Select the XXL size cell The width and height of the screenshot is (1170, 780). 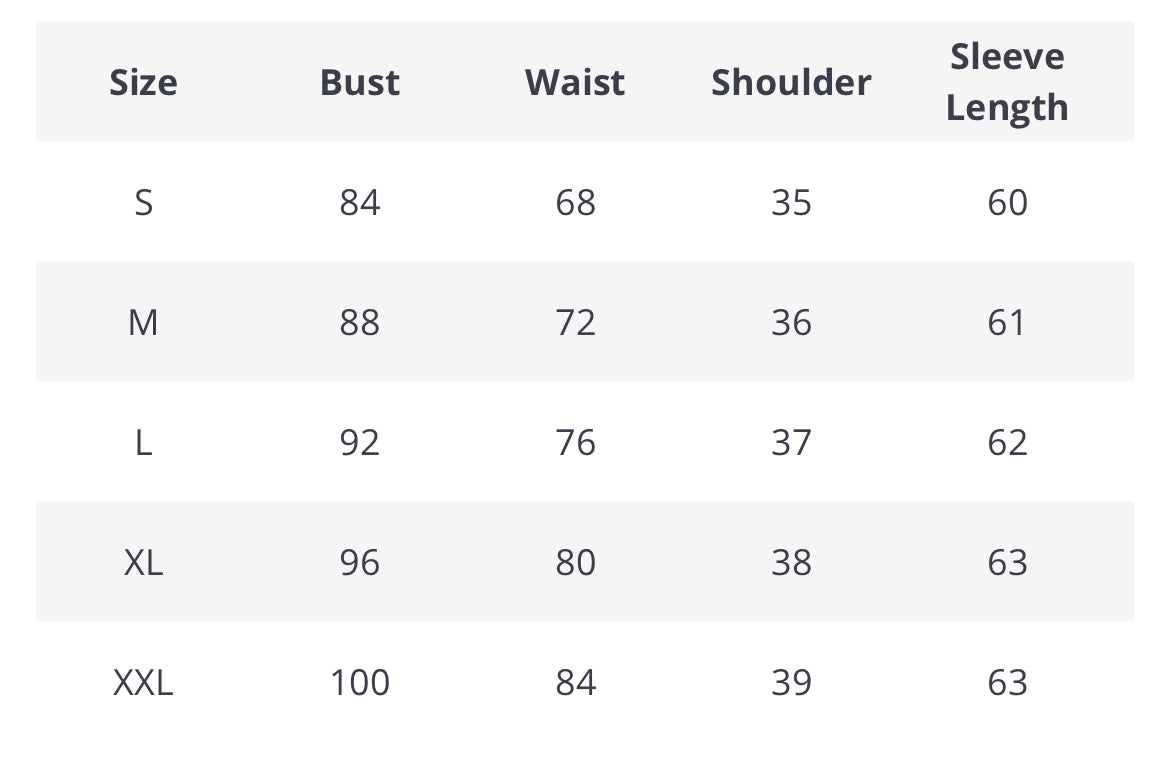(143, 682)
